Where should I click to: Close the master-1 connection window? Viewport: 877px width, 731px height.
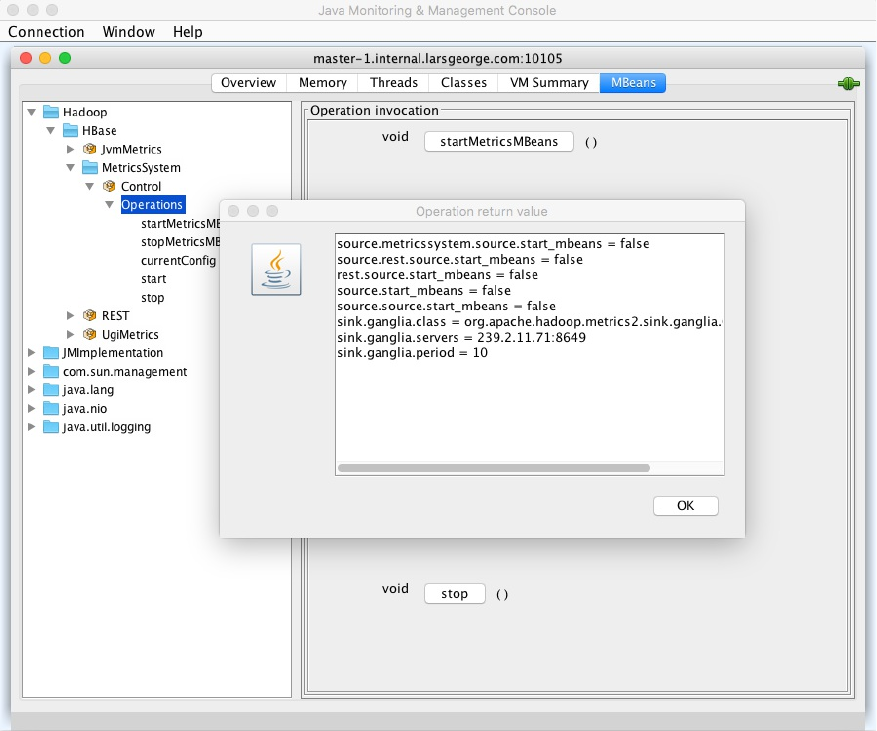point(26,58)
